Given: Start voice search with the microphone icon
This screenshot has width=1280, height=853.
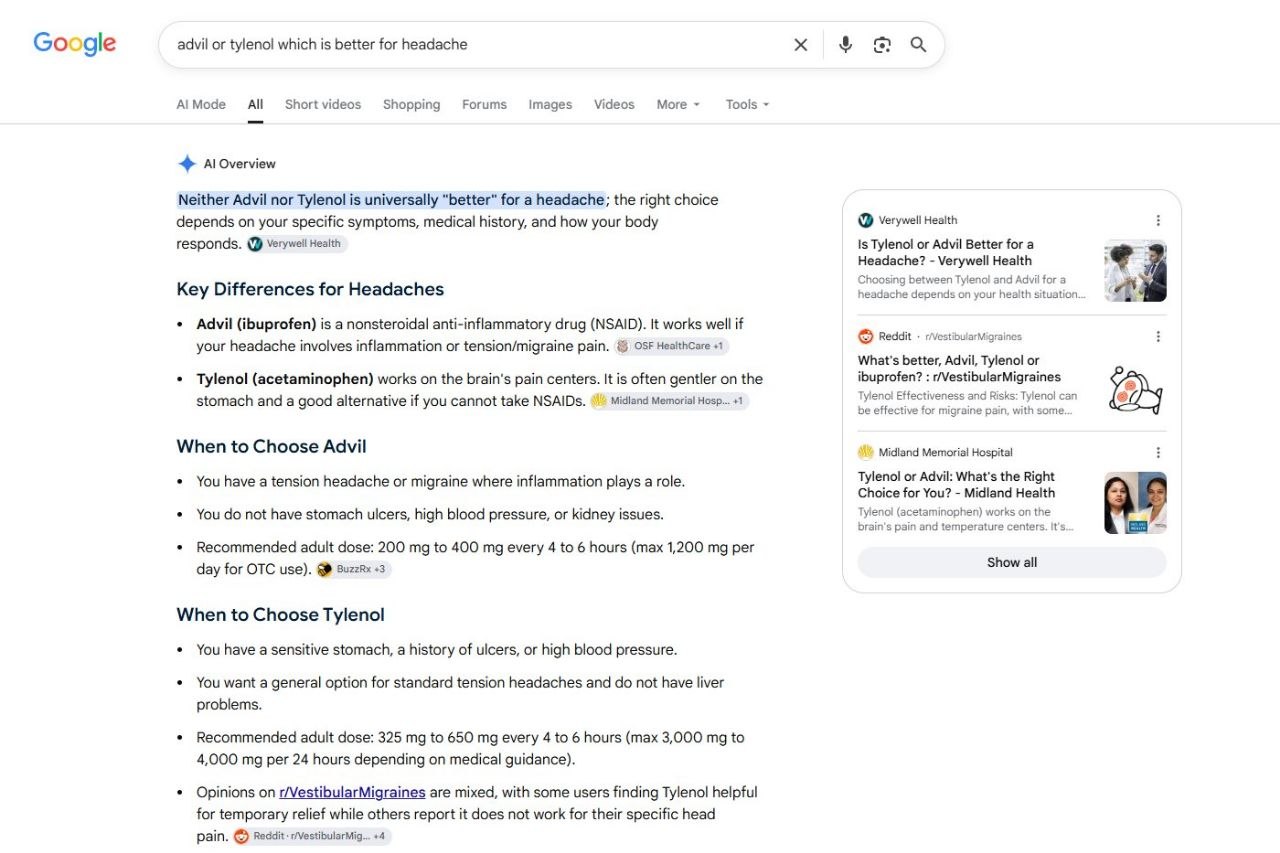Looking at the screenshot, I should (x=846, y=45).
